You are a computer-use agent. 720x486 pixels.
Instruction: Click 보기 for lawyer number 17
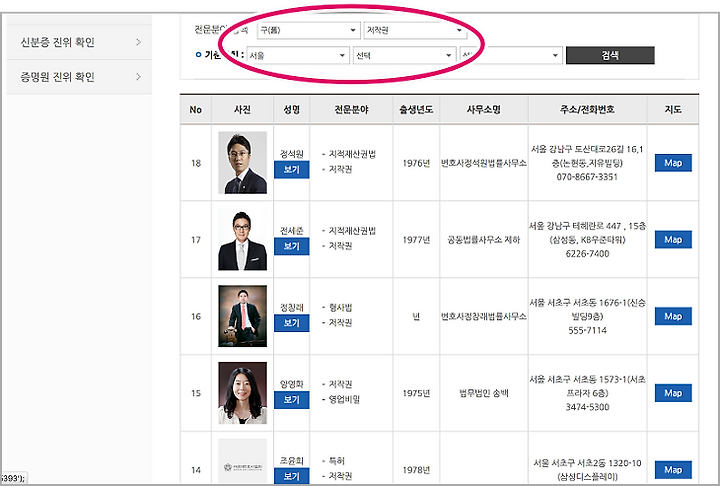(x=292, y=246)
